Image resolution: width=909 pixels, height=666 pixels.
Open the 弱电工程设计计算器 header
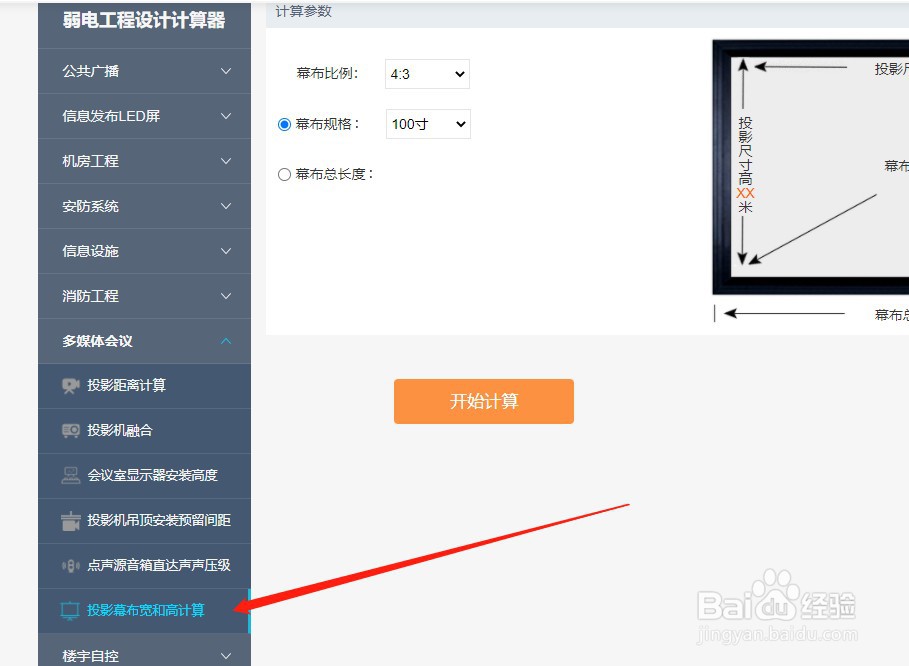pyautogui.click(x=143, y=20)
